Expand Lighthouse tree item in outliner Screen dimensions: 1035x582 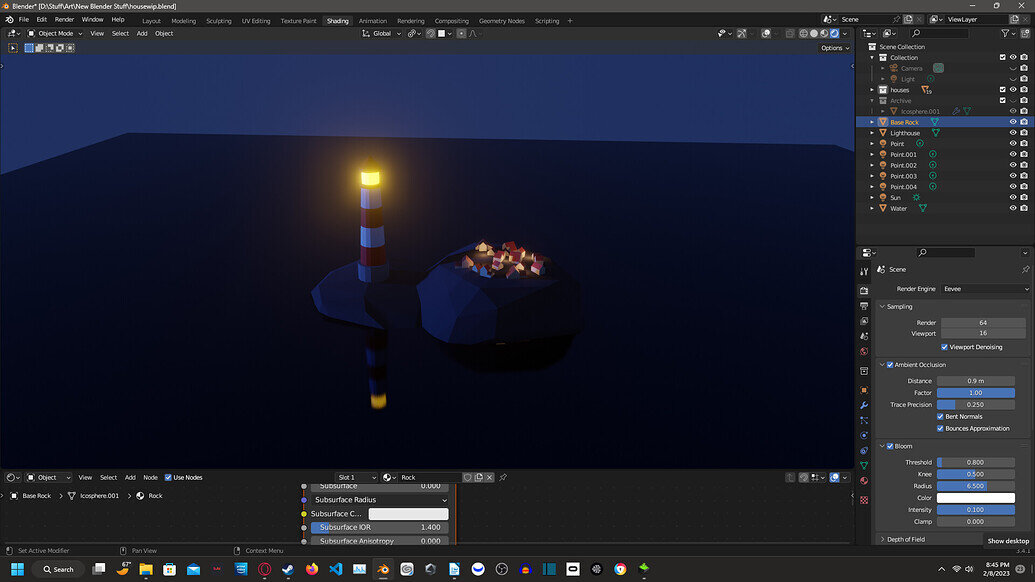(x=872, y=133)
